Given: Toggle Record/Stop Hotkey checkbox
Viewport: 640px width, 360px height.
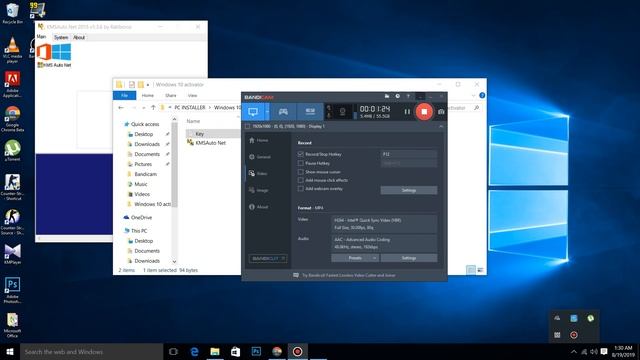Looking at the screenshot, I should (301, 154).
